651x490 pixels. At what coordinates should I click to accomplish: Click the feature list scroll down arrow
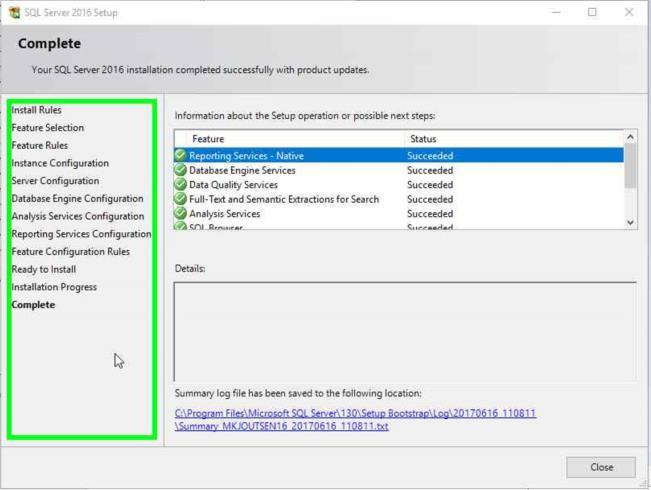(630, 223)
